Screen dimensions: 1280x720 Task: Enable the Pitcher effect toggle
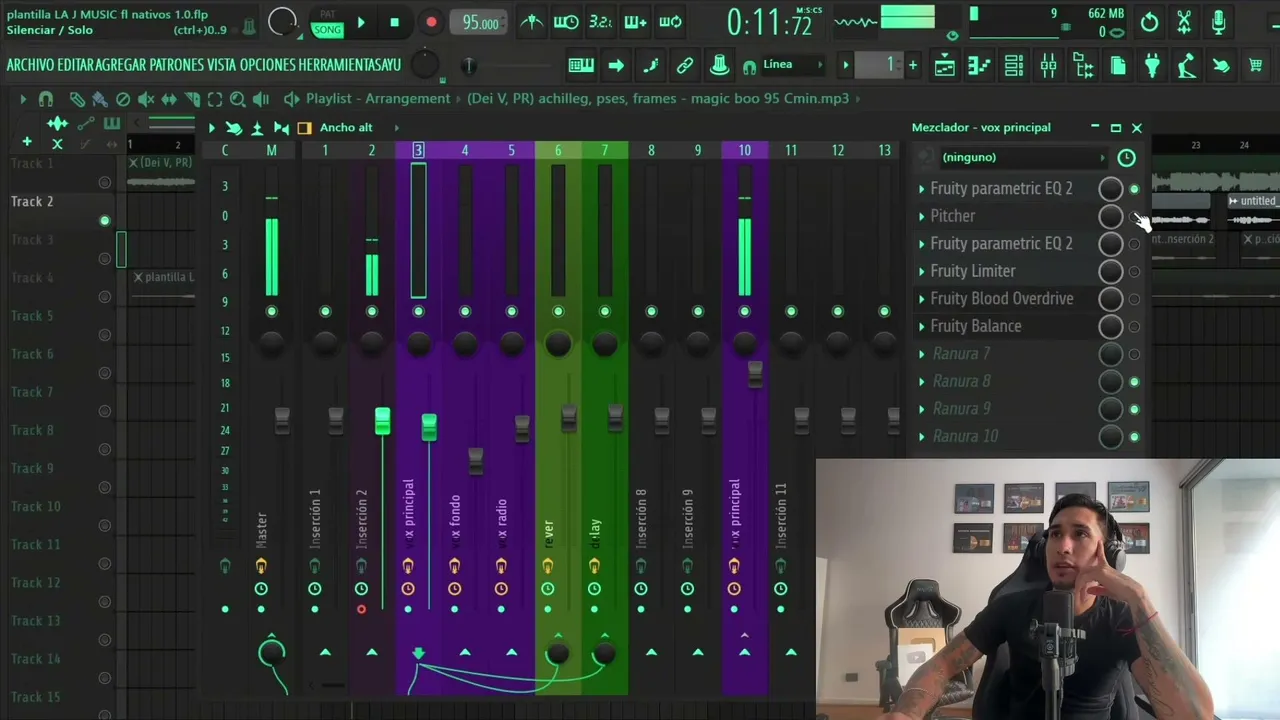click(1134, 216)
